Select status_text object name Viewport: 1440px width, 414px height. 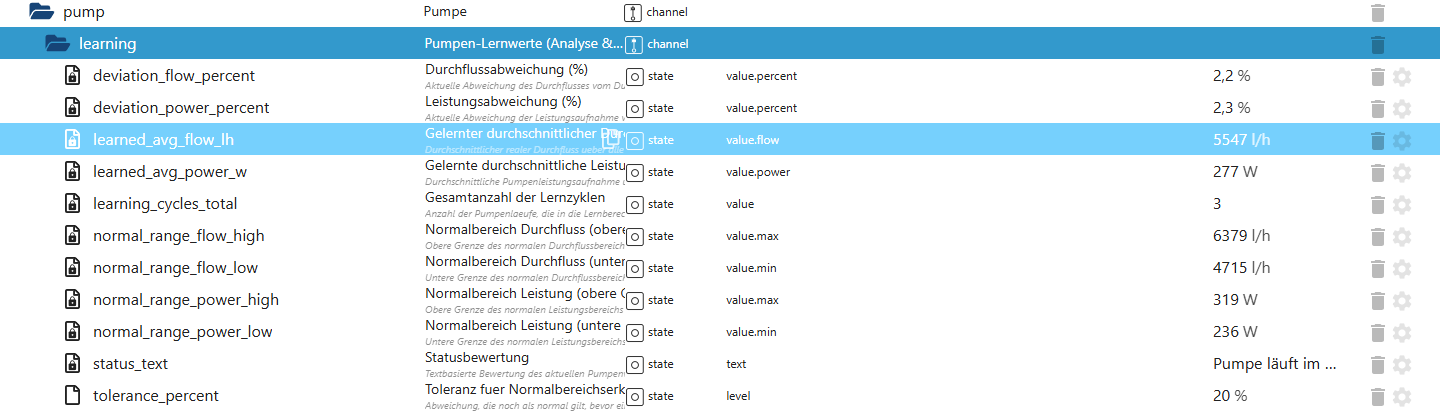(x=131, y=364)
